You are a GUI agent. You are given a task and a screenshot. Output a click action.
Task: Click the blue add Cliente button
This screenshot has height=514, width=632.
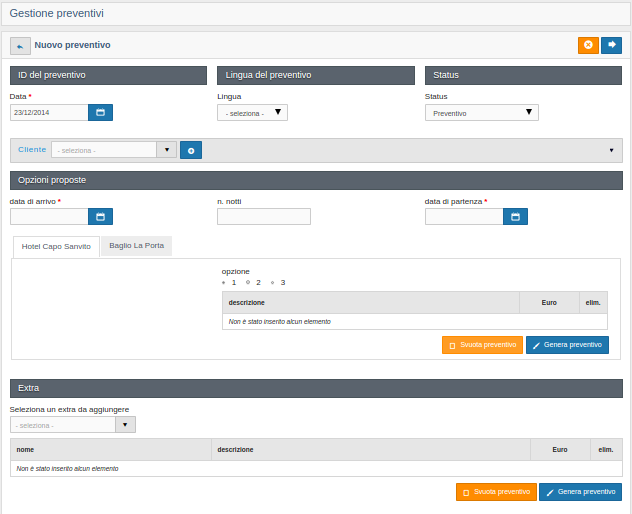(191, 150)
